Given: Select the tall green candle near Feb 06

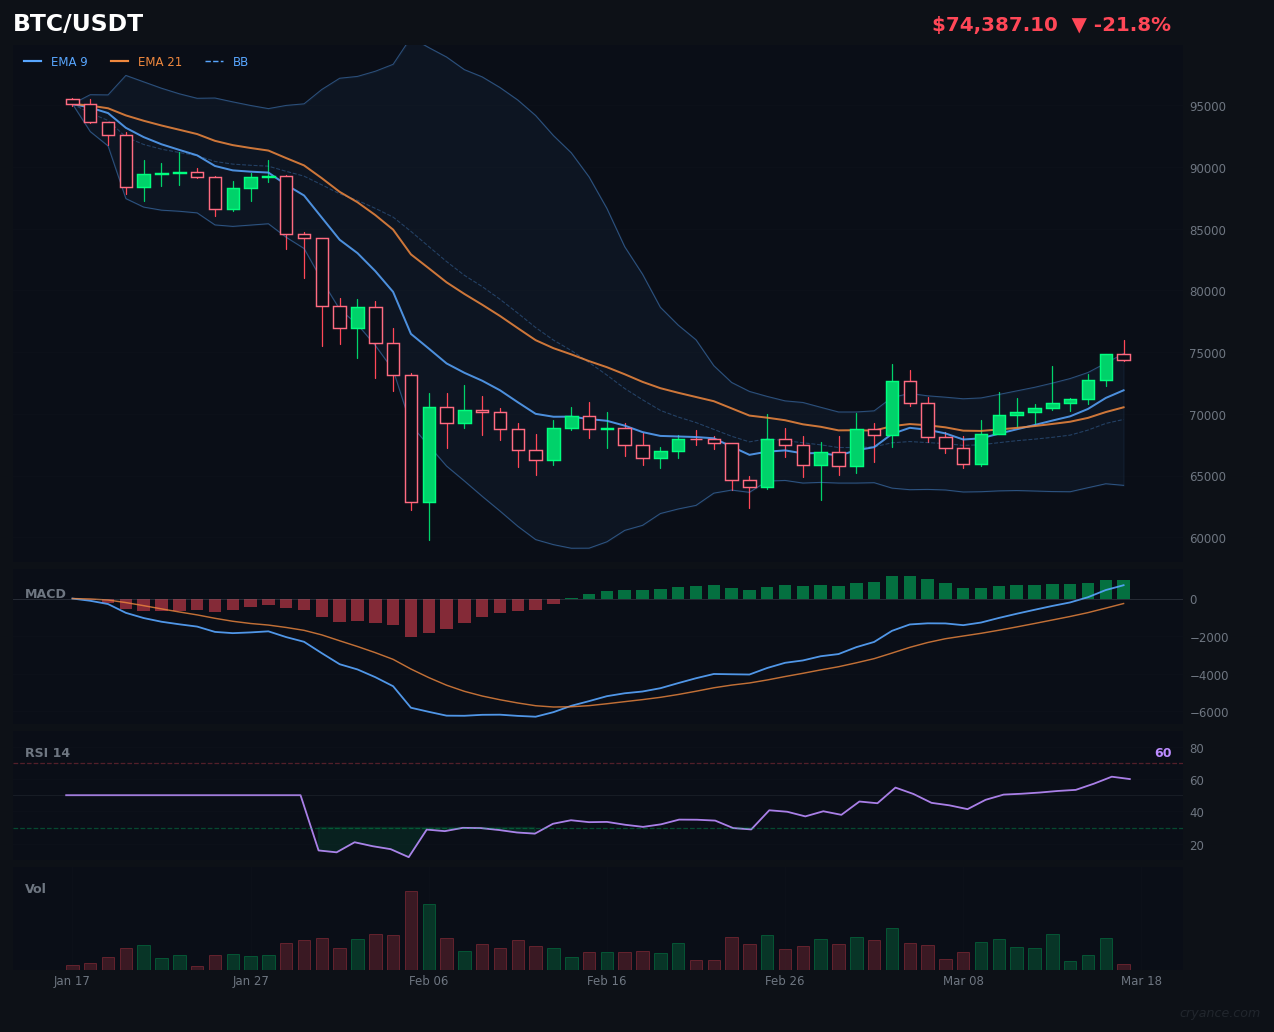Looking at the screenshot, I should point(429,455).
